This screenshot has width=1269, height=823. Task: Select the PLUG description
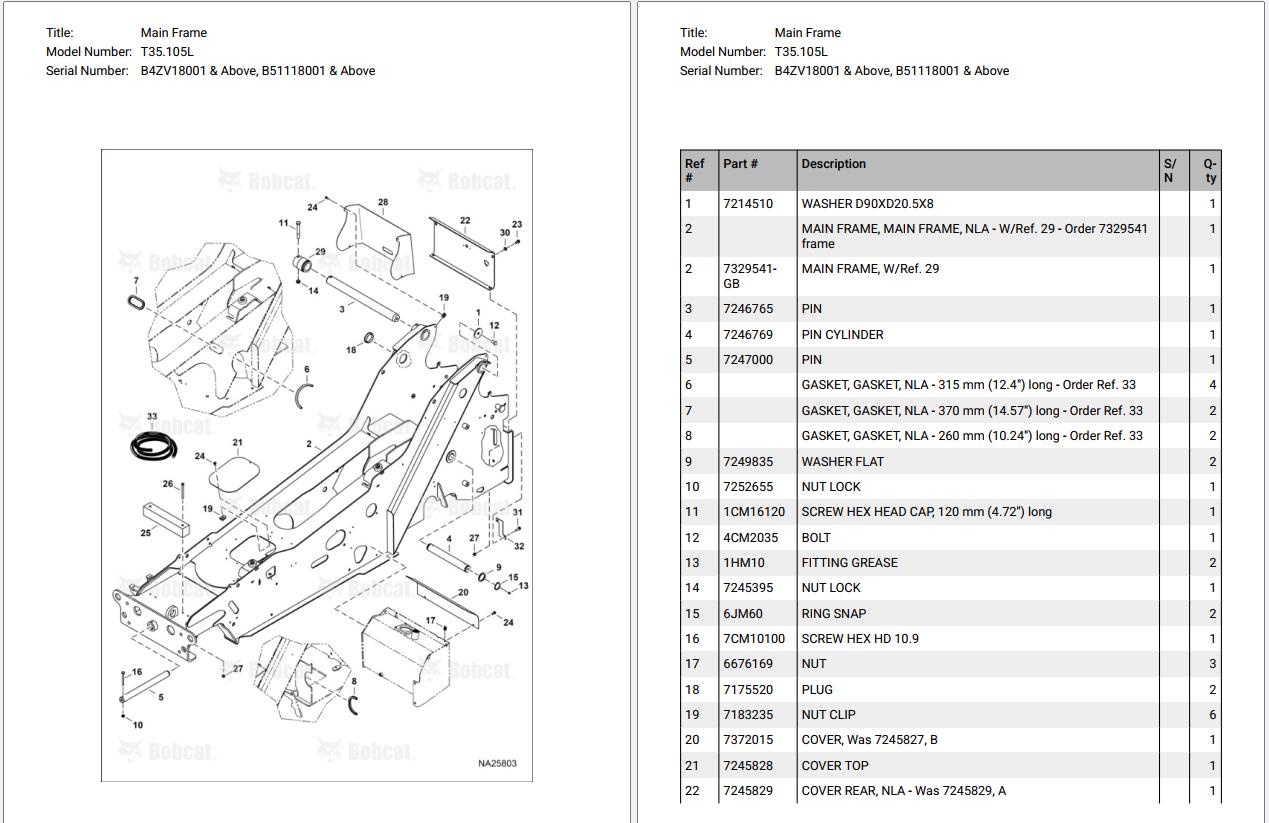point(817,690)
